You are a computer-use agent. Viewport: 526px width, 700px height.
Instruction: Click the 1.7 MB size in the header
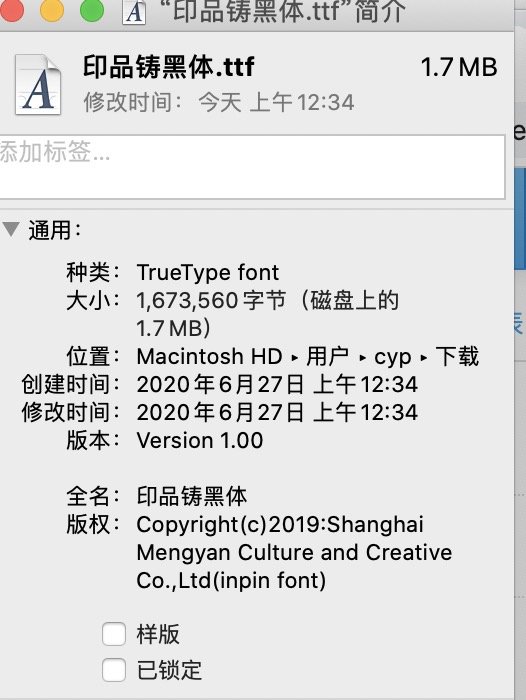pyautogui.click(x=459, y=67)
